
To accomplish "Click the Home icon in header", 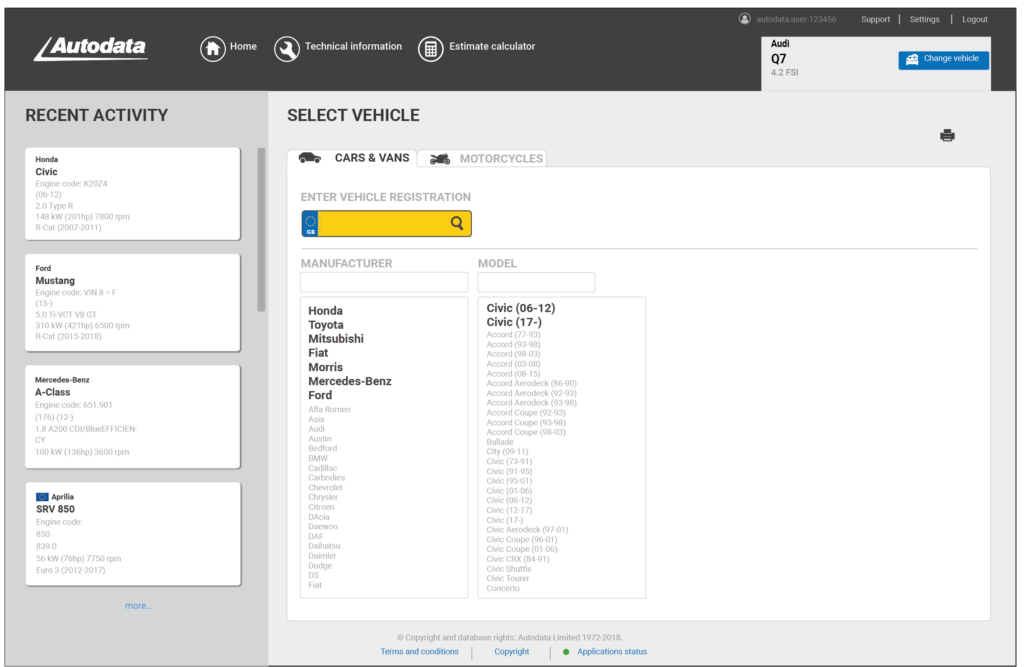I will coord(212,49).
